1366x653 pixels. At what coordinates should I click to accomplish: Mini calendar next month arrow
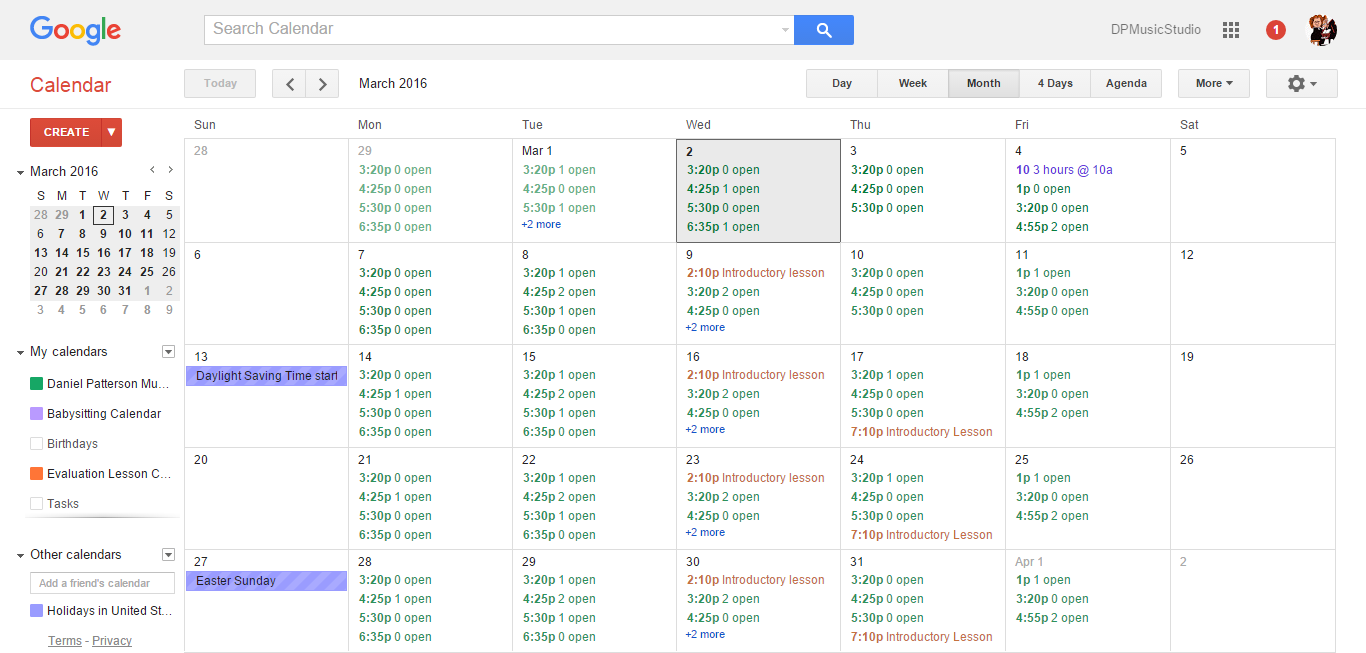pyautogui.click(x=171, y=170)
